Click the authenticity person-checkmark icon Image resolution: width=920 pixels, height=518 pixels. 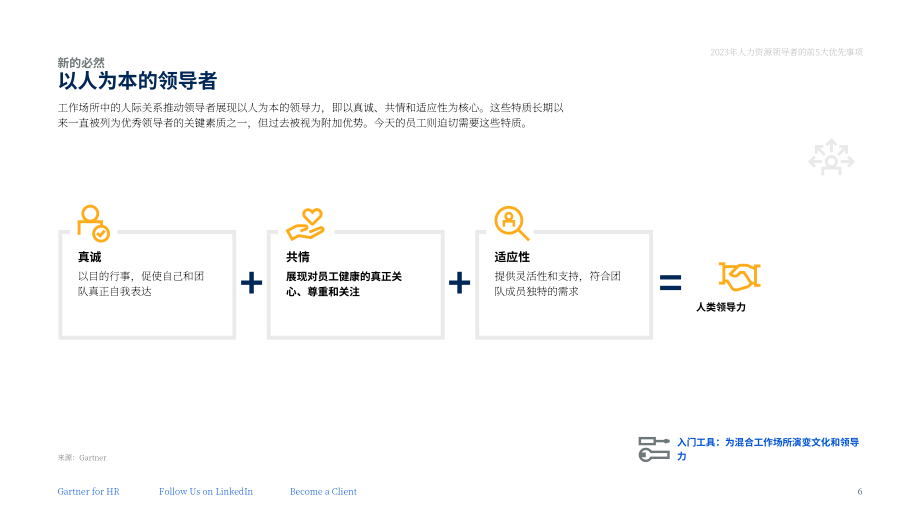point(94,224)
